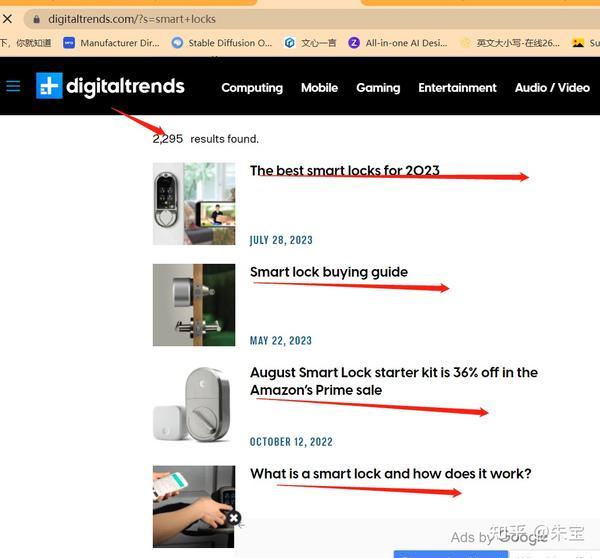Open the hamburger menu icon

(13, 86)
